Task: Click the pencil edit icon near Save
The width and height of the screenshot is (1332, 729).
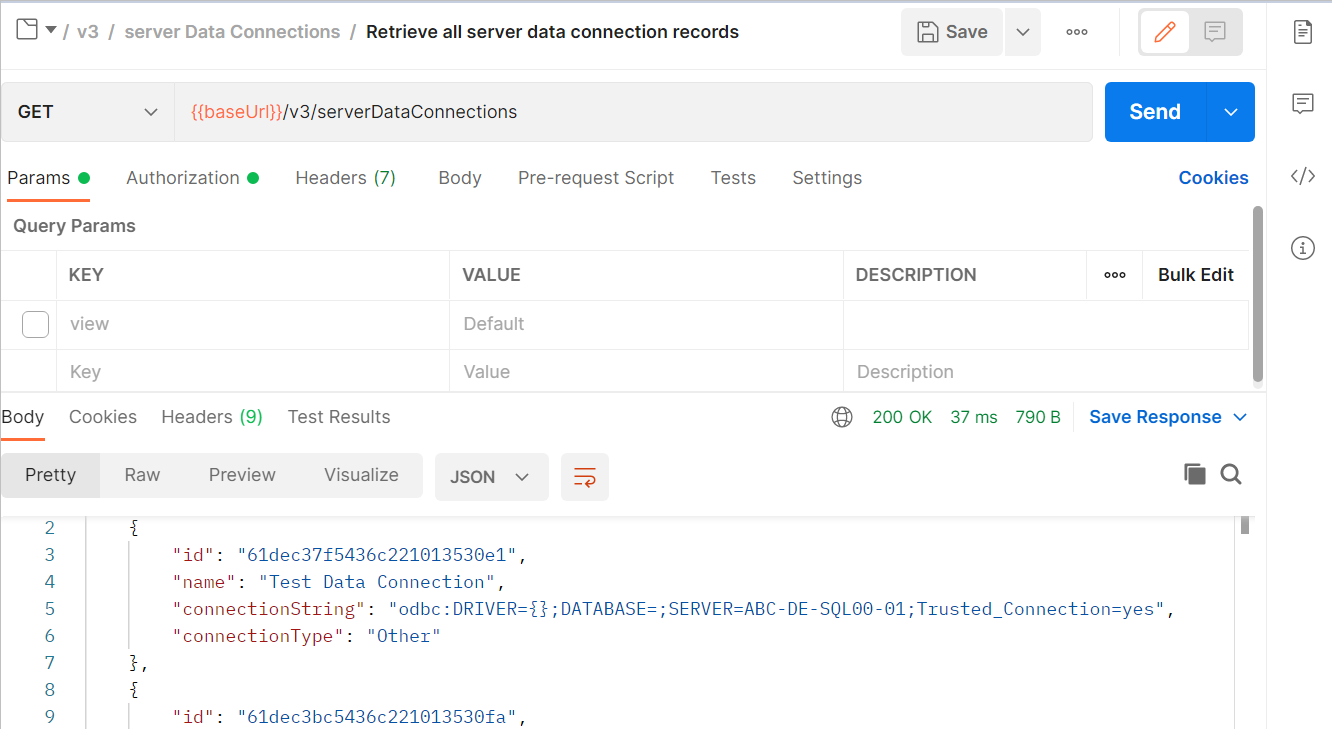Action: [x=1164, y=31]
